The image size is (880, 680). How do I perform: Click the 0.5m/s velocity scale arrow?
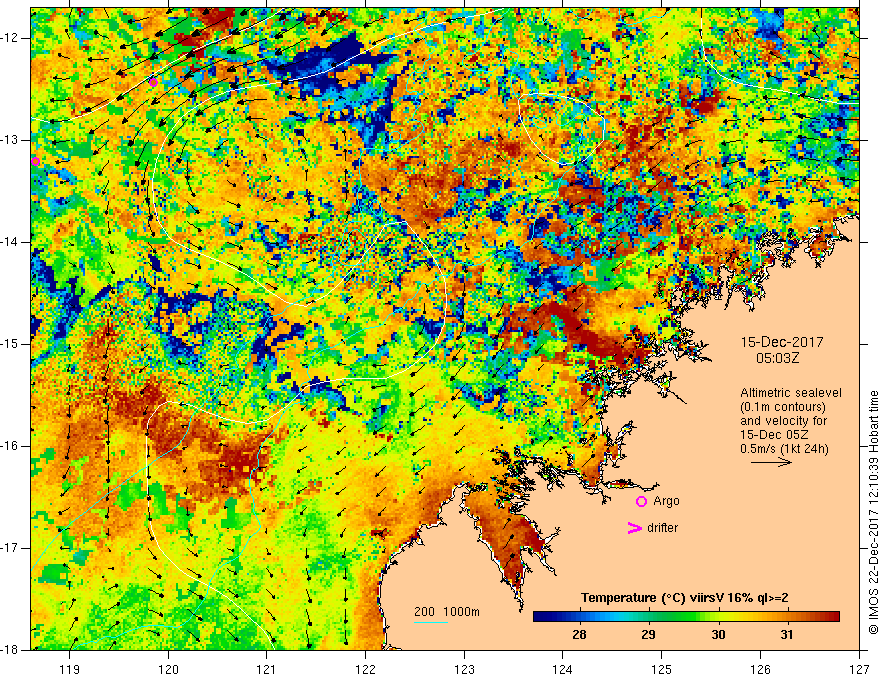[771, 462]
